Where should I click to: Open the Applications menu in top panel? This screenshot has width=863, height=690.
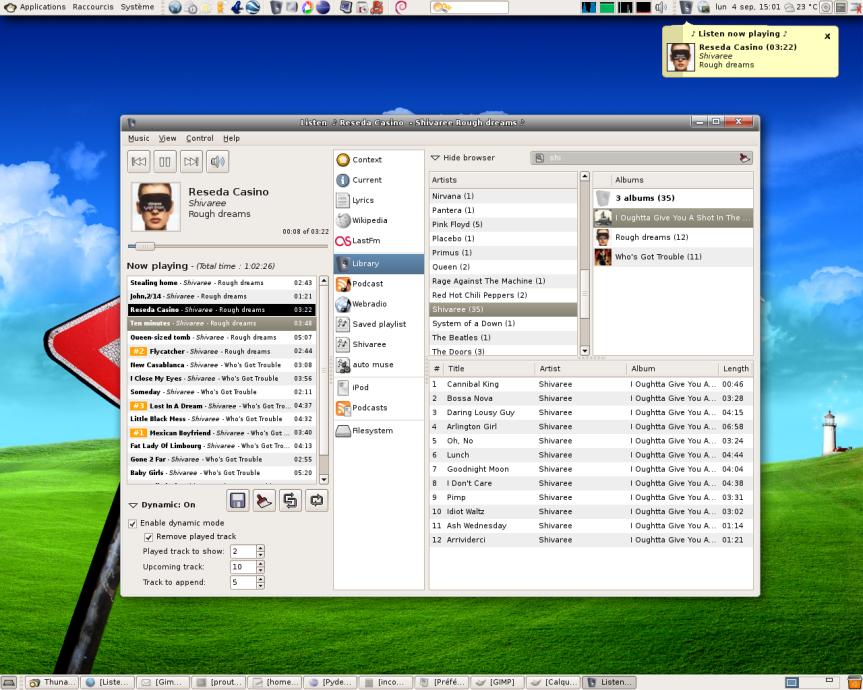tap(42, 7)
